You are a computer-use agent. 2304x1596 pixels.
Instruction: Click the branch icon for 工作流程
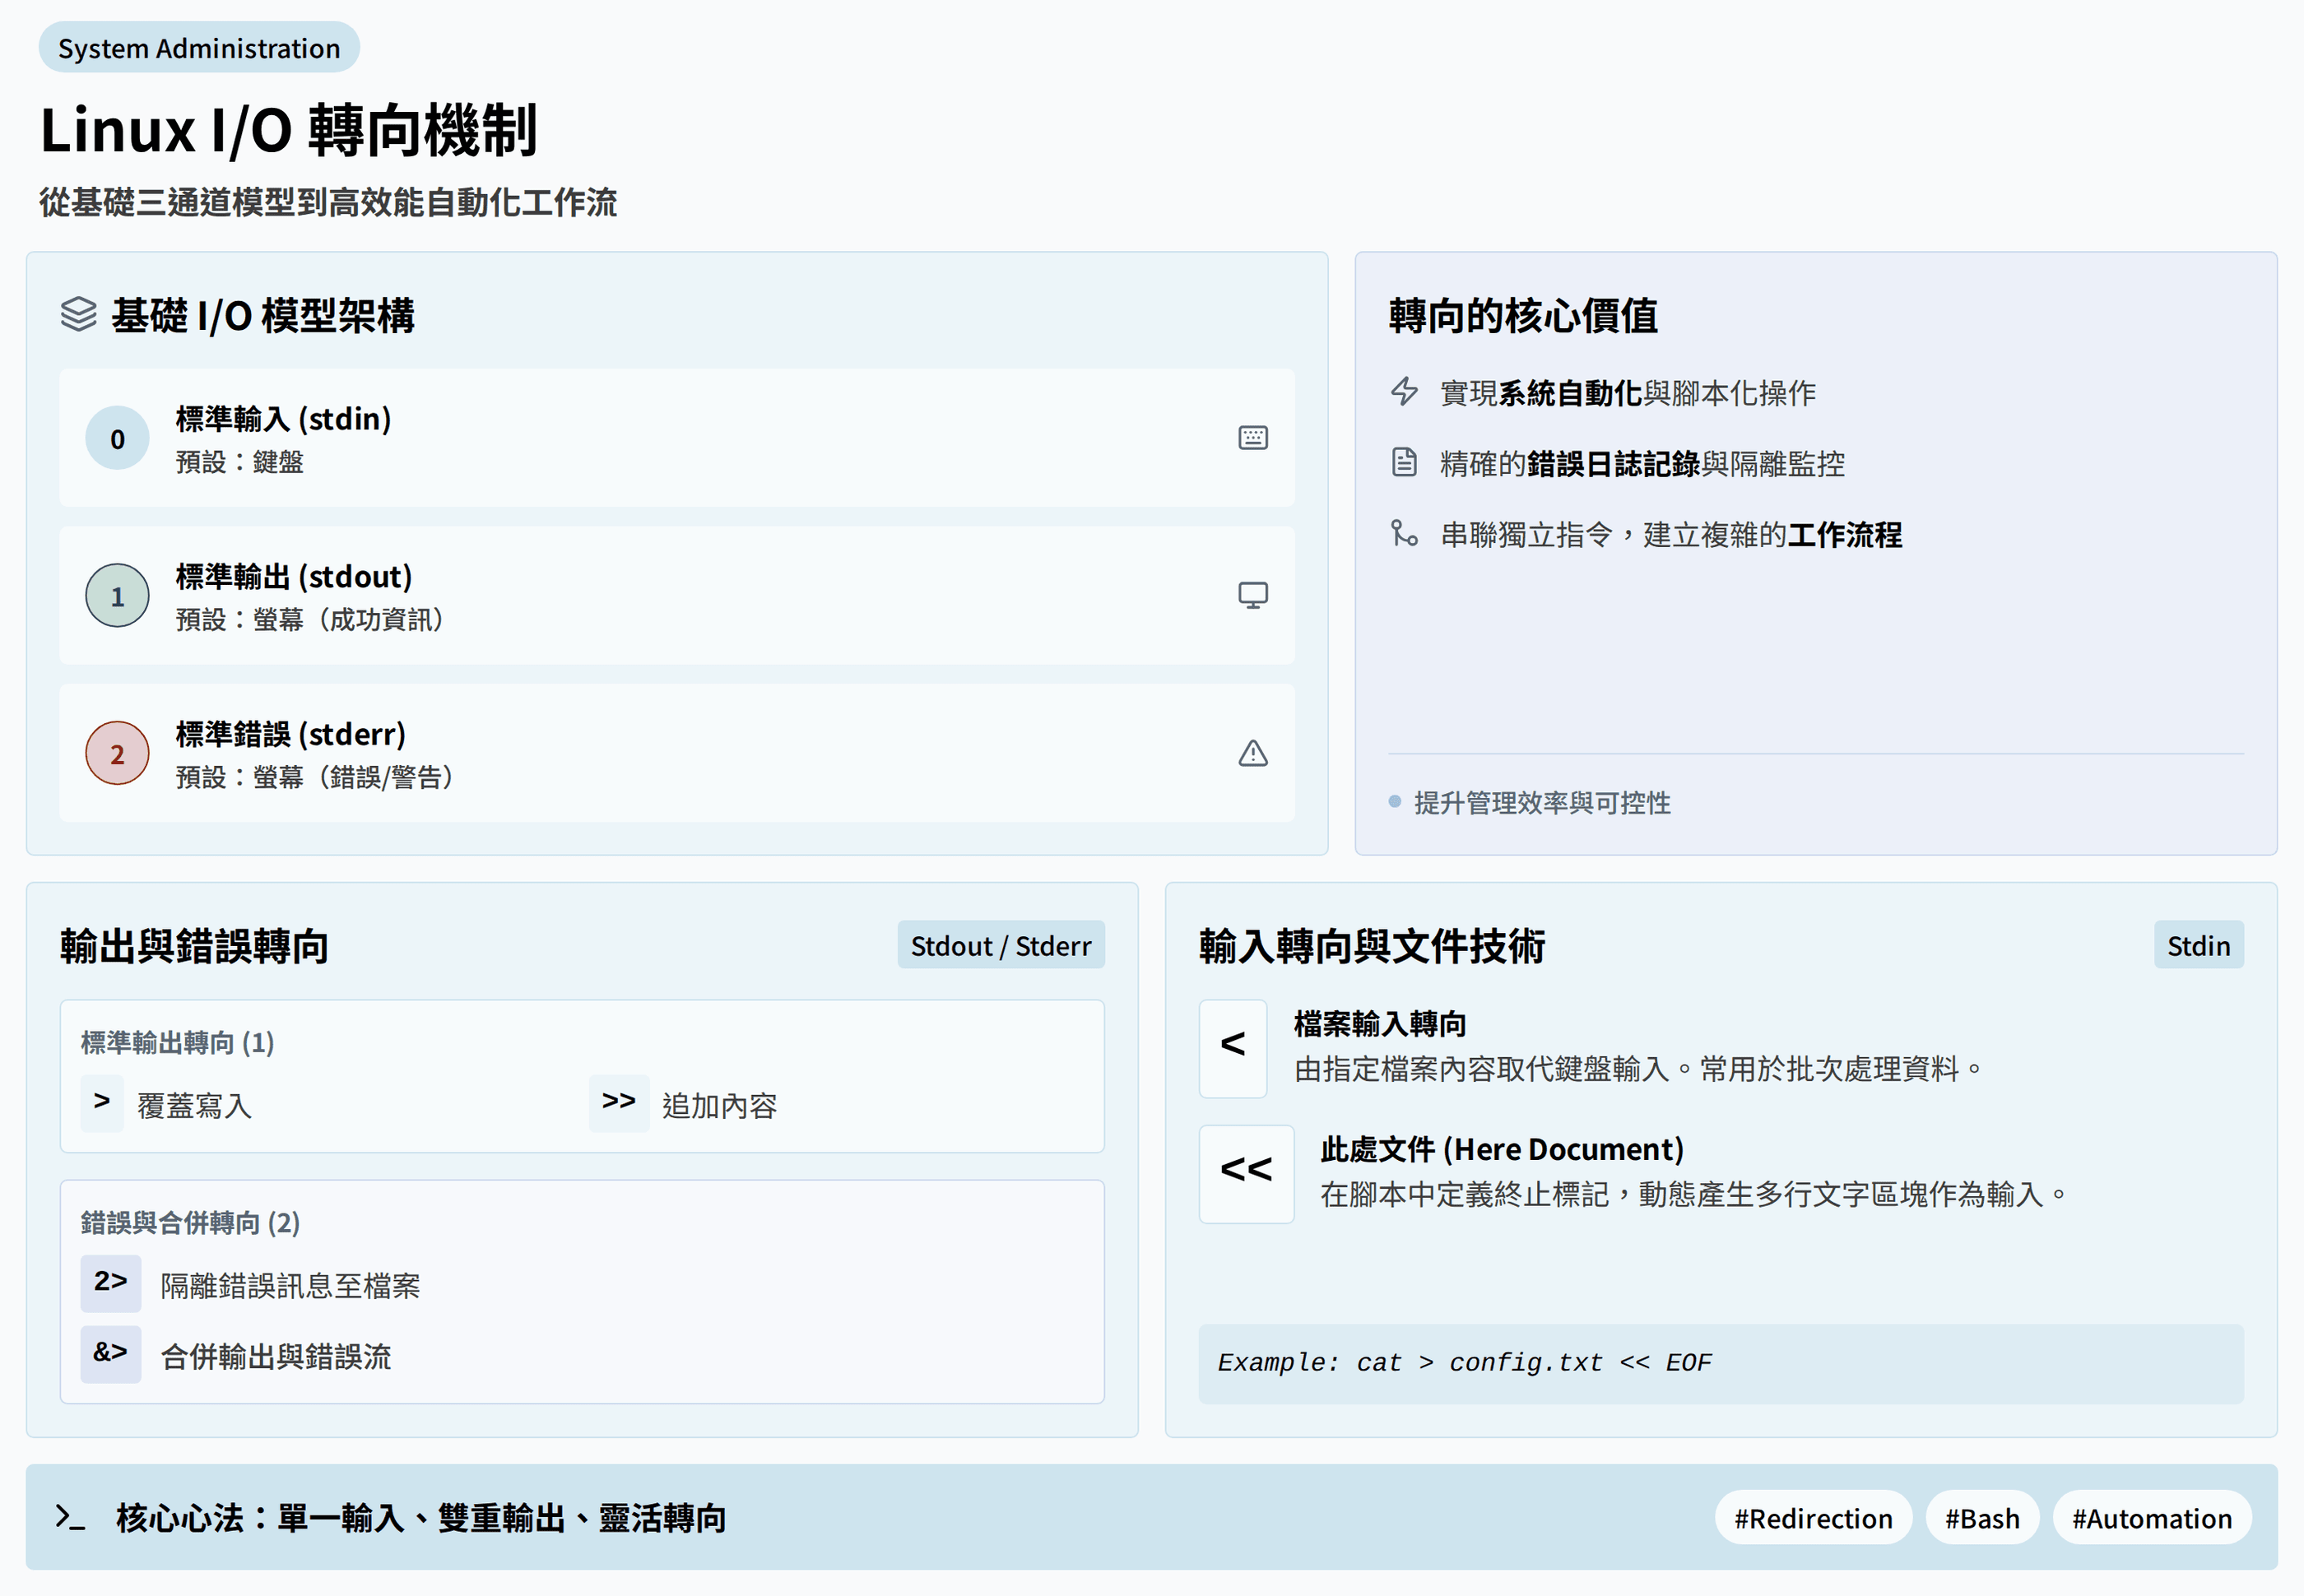pos(1404,533)
